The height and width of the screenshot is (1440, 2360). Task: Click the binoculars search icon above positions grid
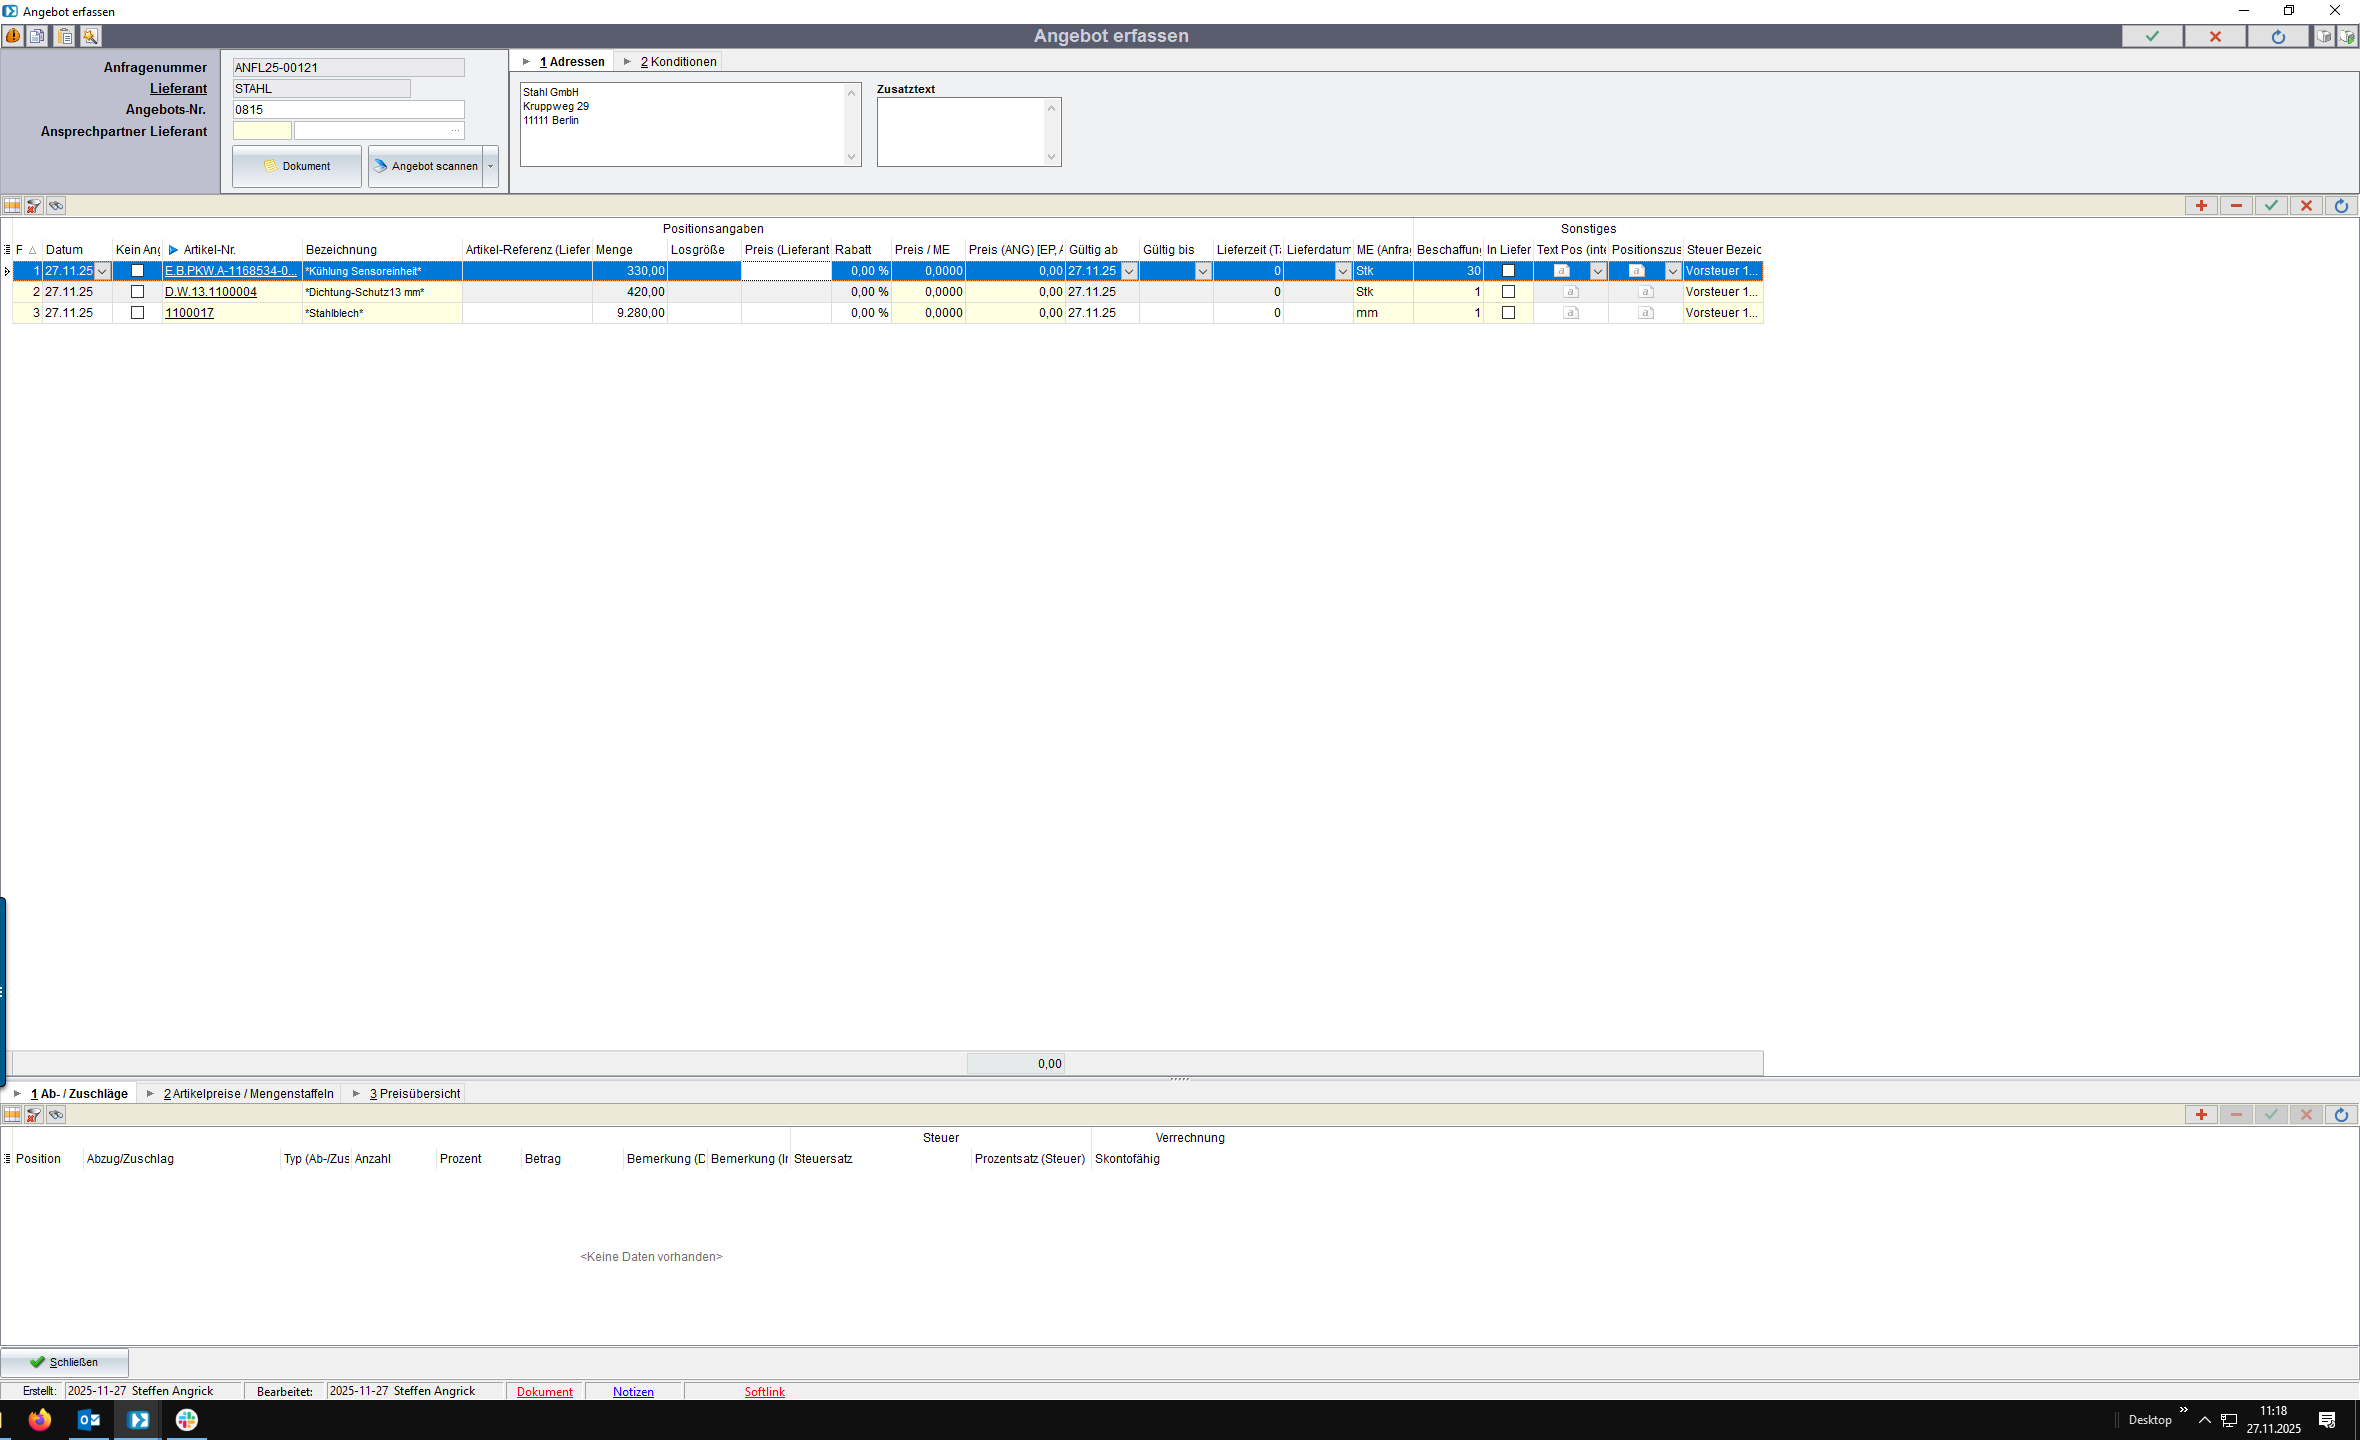pos(56,206)
